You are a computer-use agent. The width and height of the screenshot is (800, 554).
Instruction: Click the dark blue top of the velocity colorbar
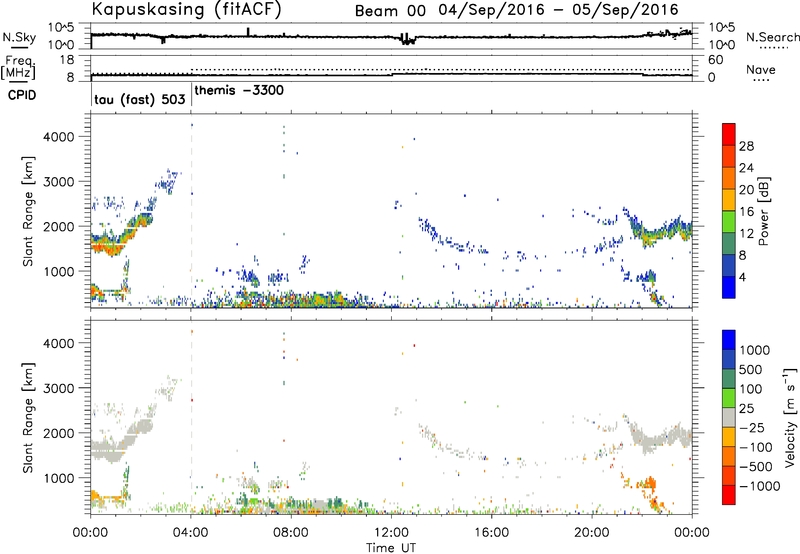coord(729,340)
